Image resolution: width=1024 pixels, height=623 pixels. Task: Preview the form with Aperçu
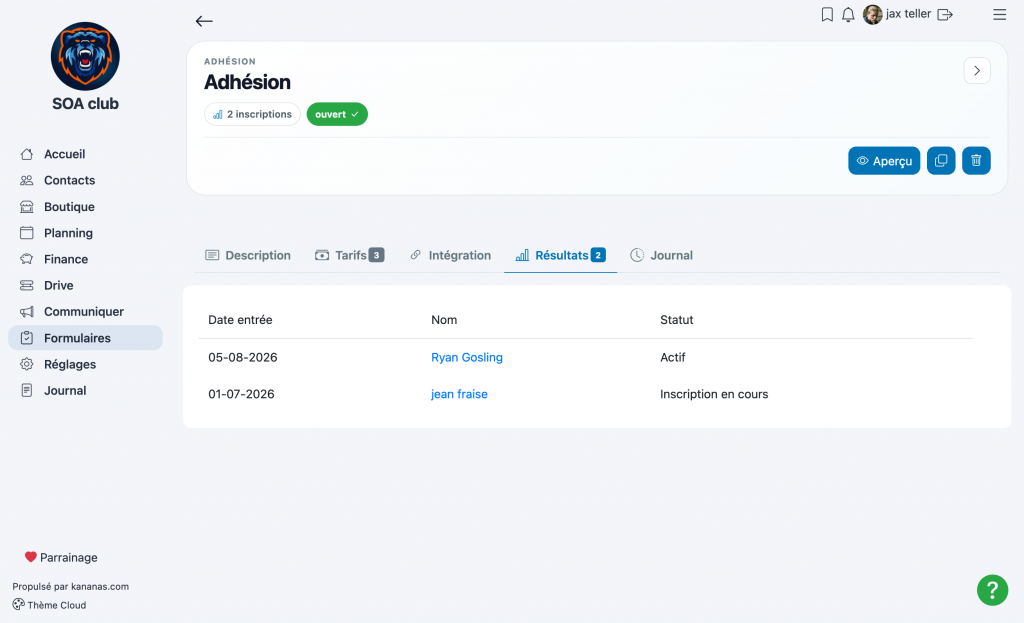click(884, 161)
